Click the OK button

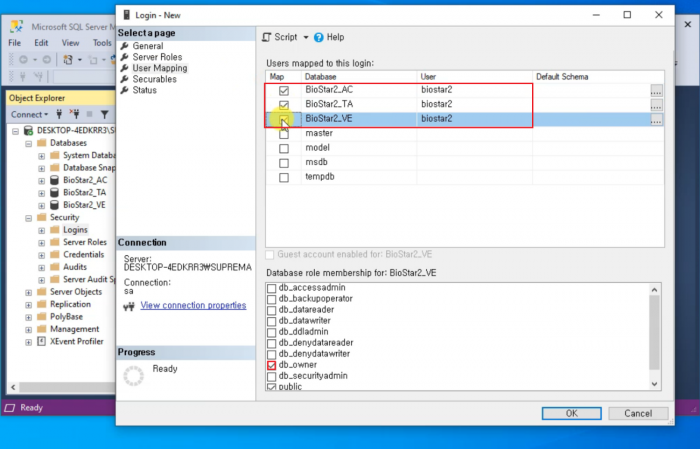point(570,413)
